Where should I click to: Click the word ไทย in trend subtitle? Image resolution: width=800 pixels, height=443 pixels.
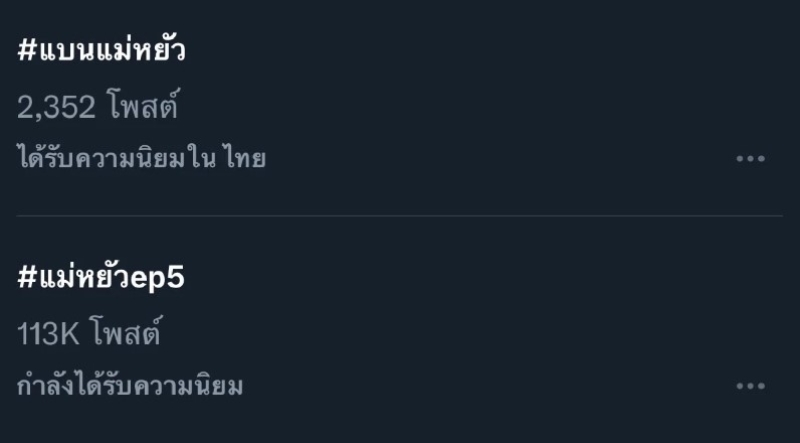coord(245,158)
